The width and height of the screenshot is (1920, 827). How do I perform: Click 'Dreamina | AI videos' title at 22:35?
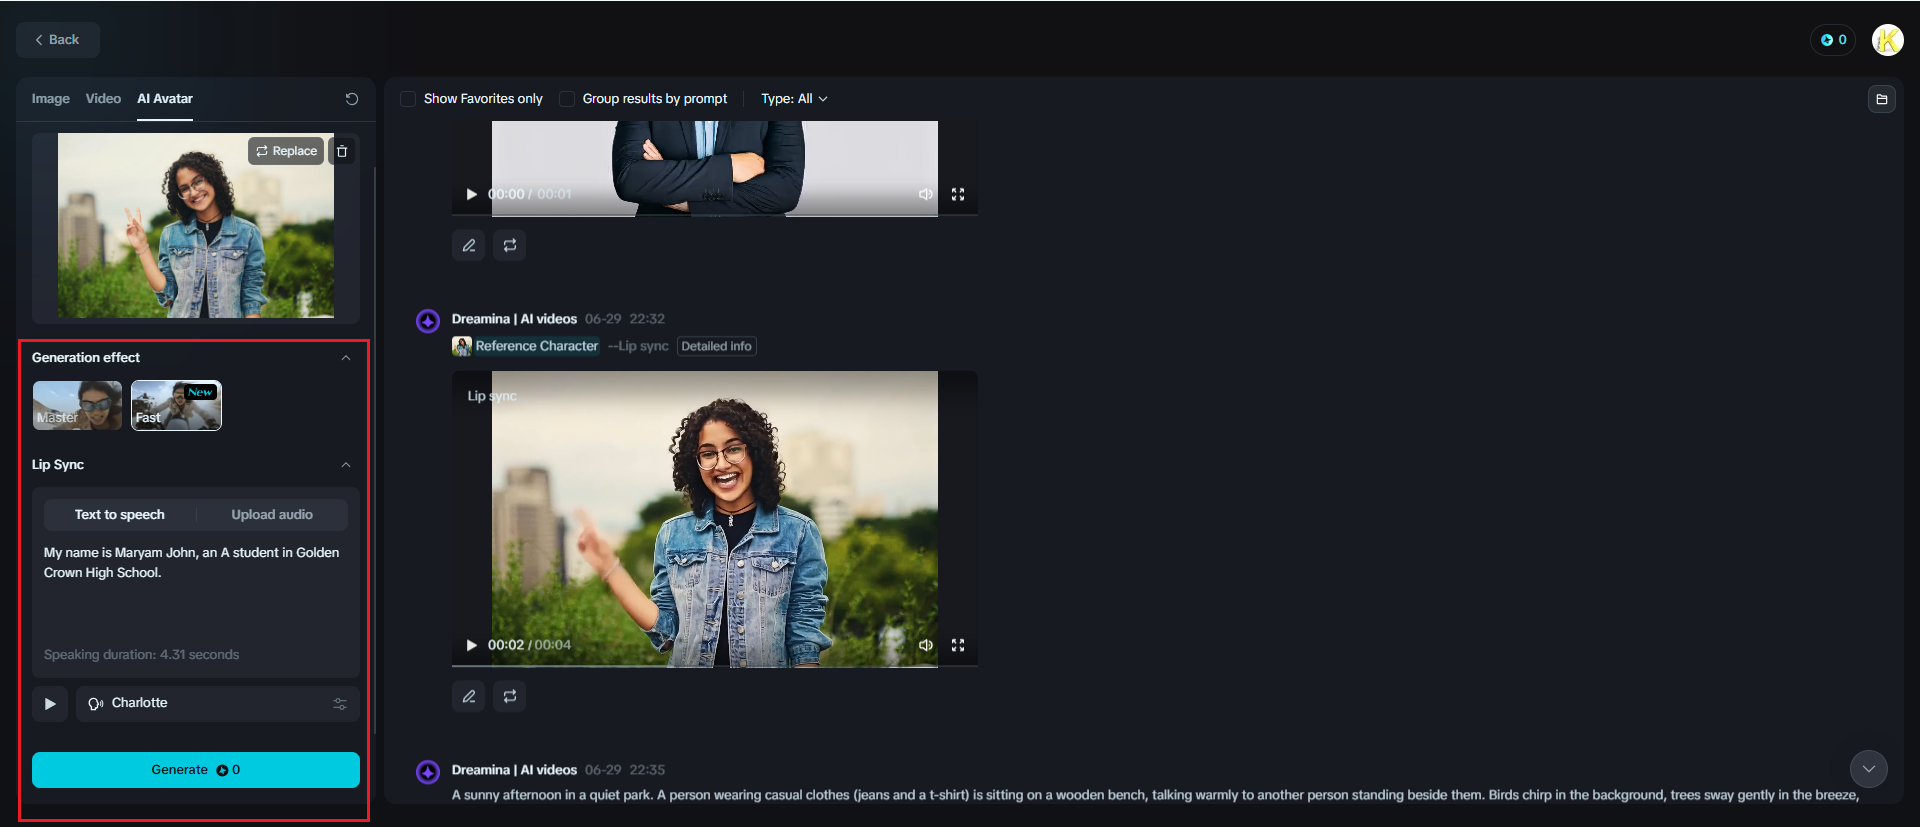[x=514, y=770]
